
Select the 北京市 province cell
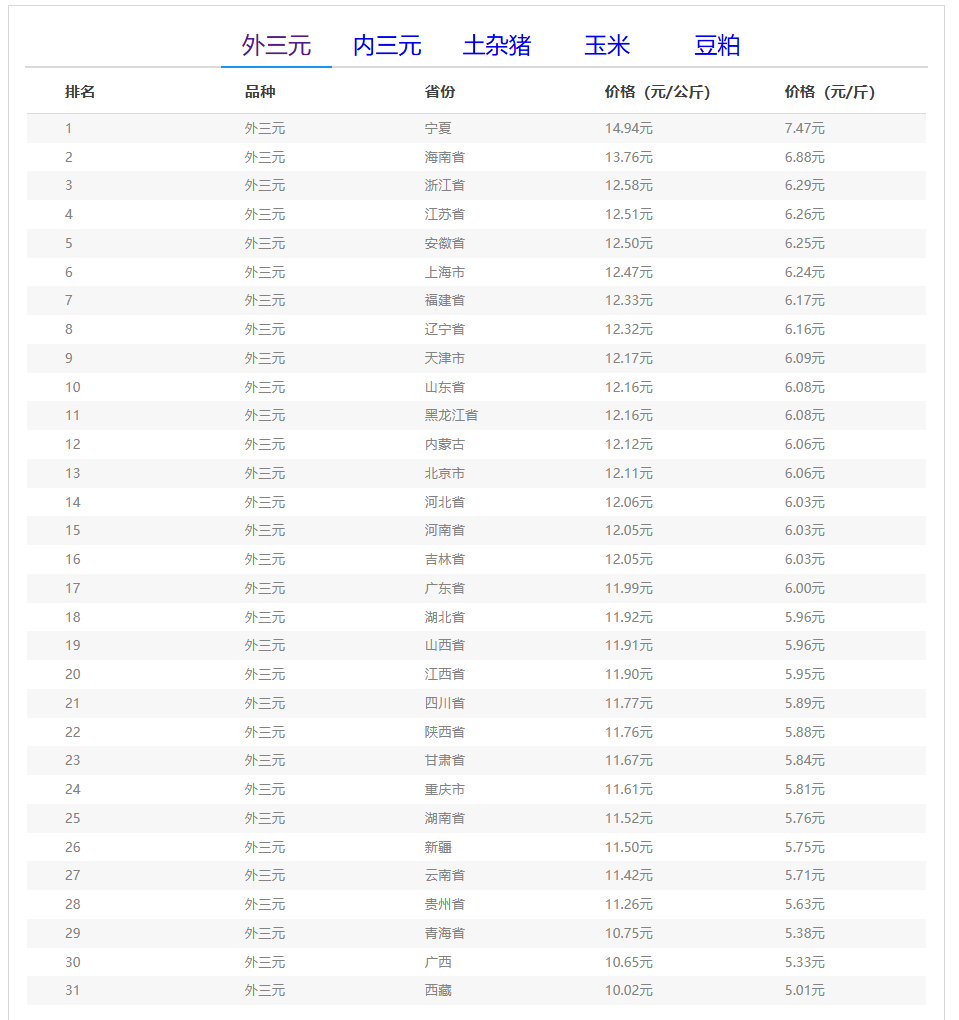(444, 473)
